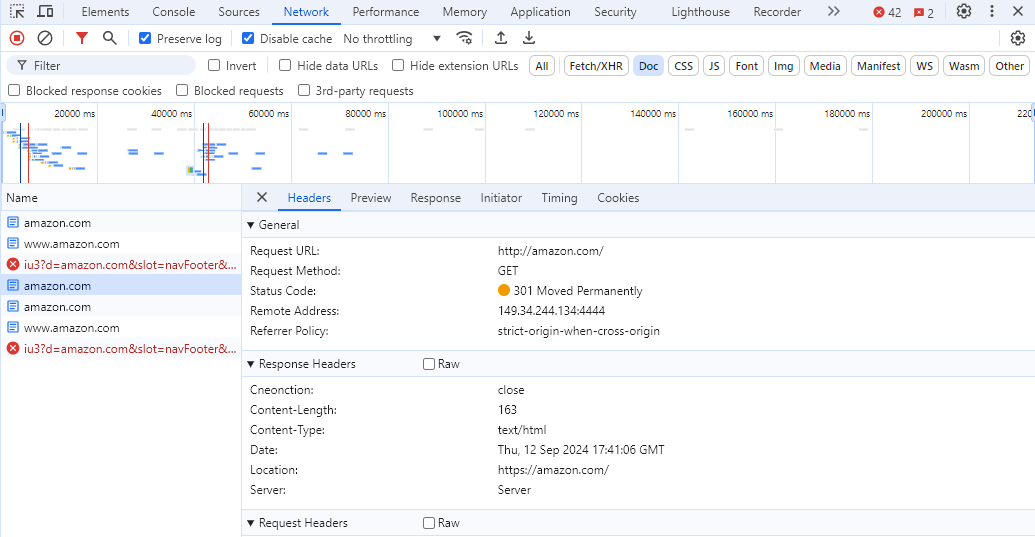Filter requests by JS
The height and width of the screenshot is (537, 1035).
point(714,66)
